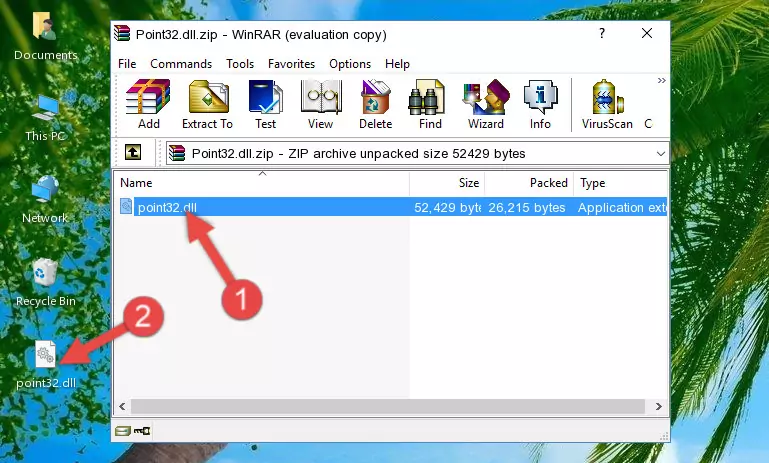The image size is (769, 463).
Task: Click the horizontal scrollbar track
Action: click(x=387, y=406)
